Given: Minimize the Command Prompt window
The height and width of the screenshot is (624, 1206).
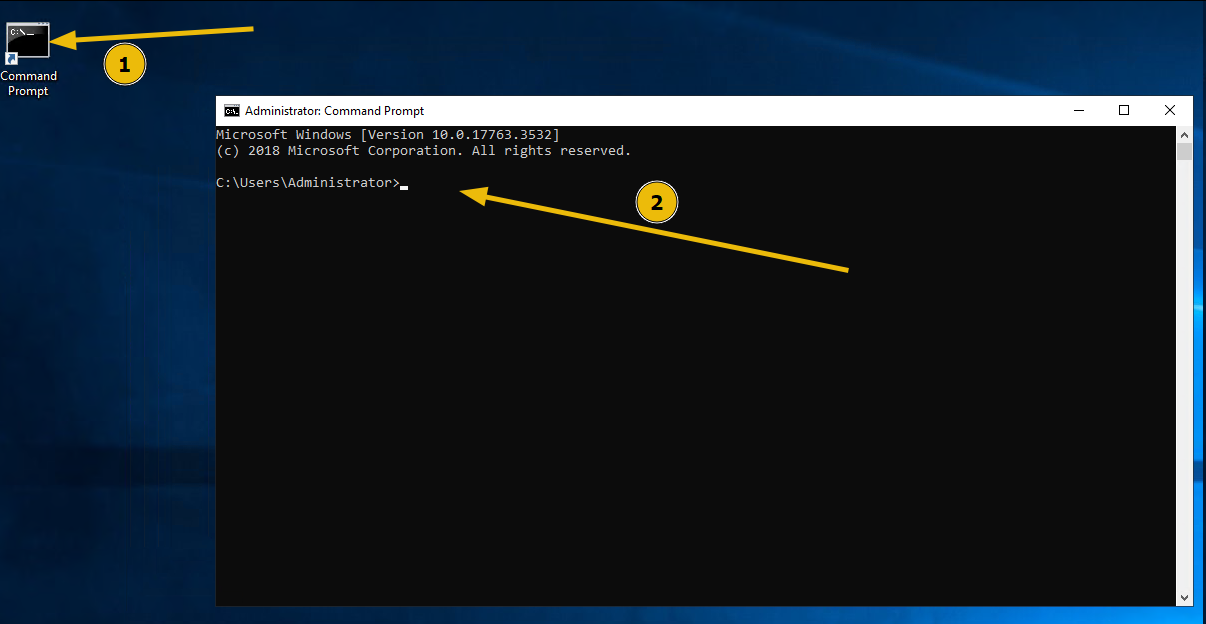Looking at the screenshot, I should (x=1078, y=110).
